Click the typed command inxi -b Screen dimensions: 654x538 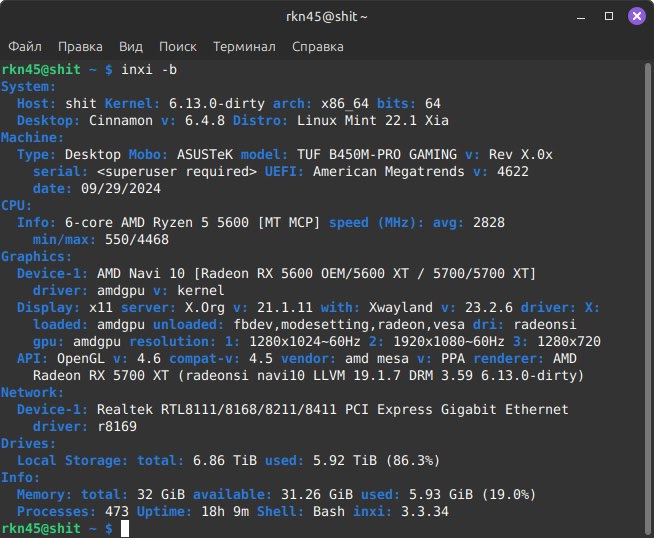[149, 69]
